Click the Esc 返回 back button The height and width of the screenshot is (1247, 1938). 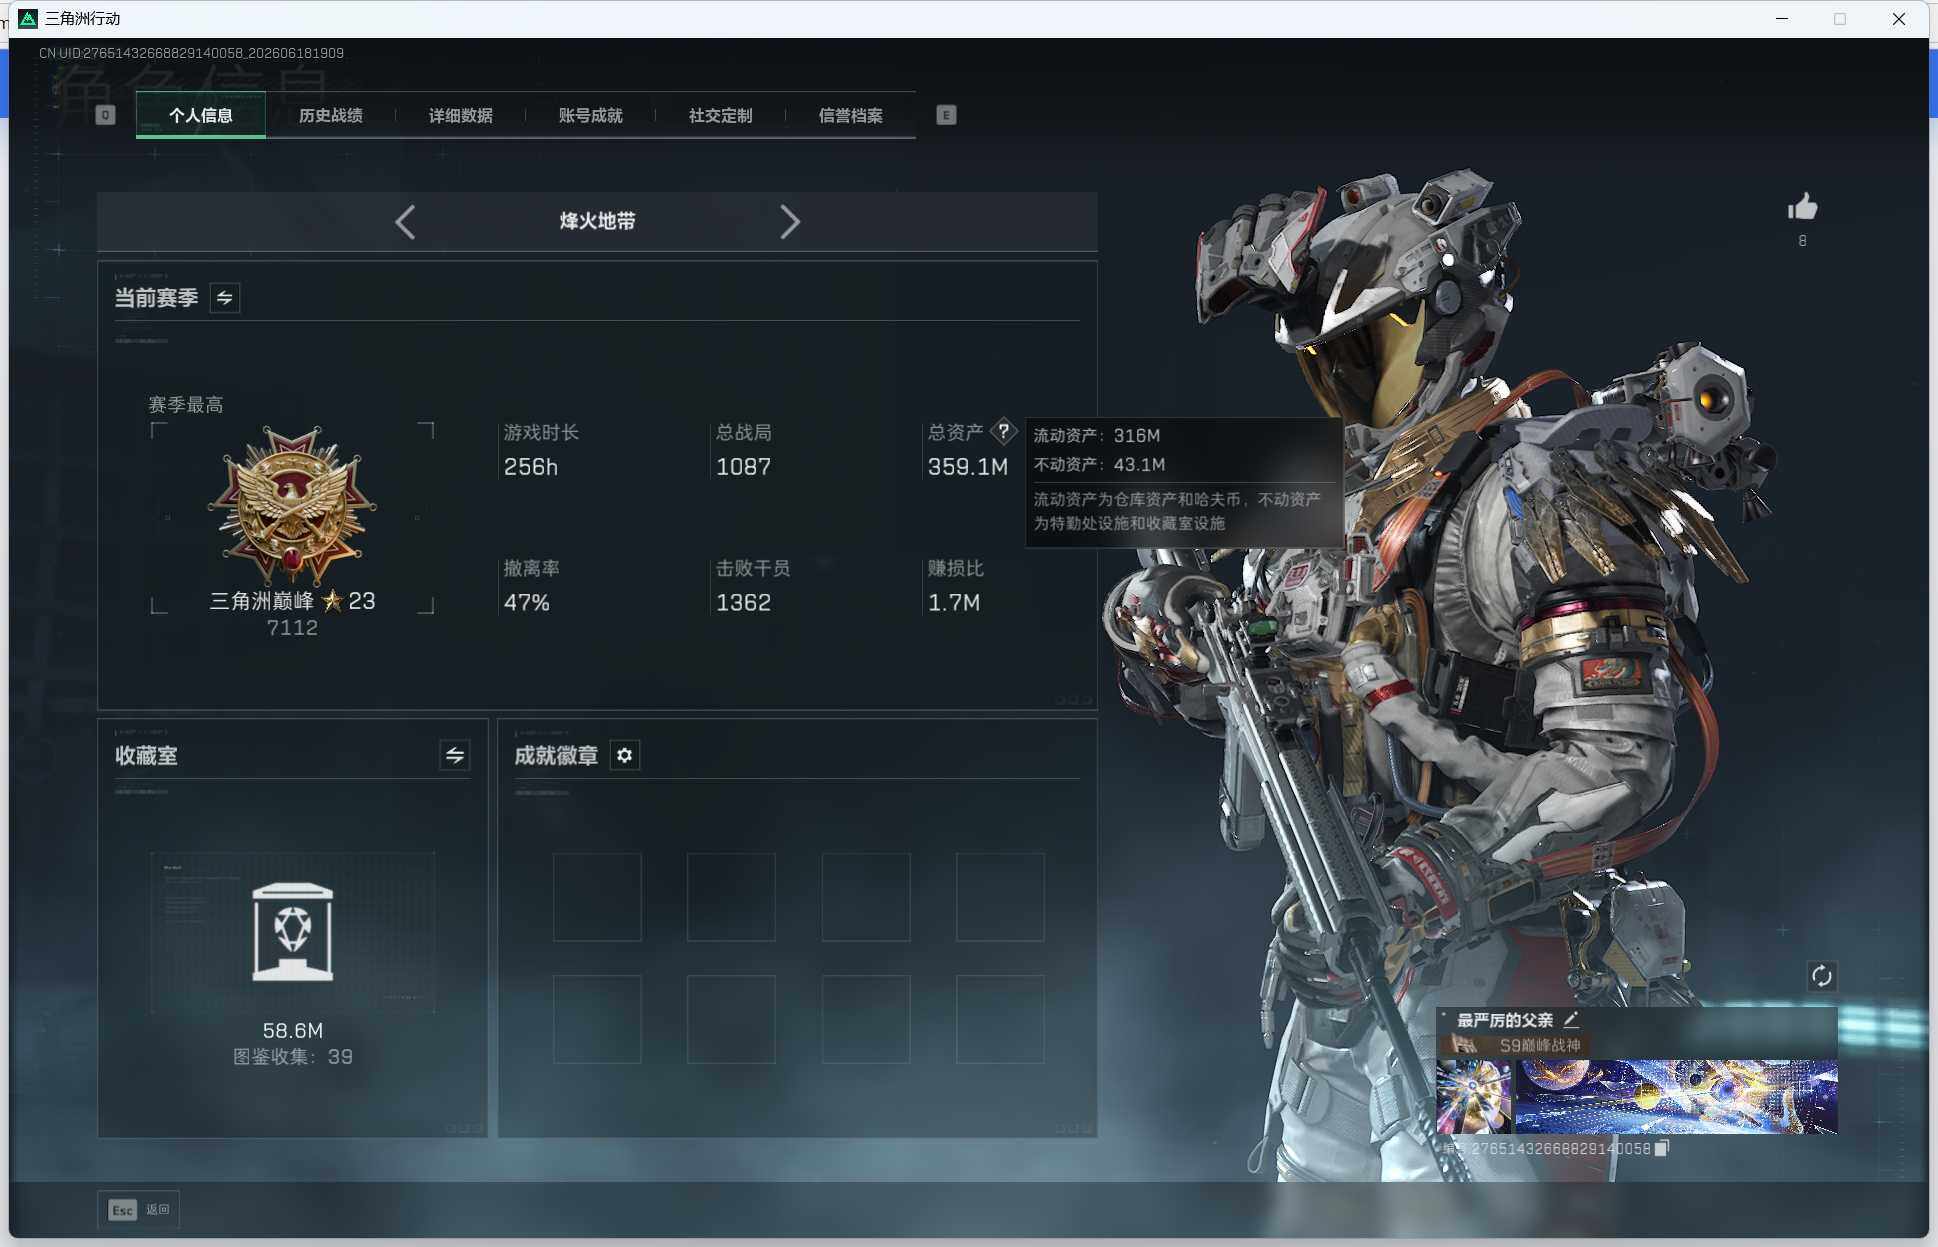(x=139, y=1210)
